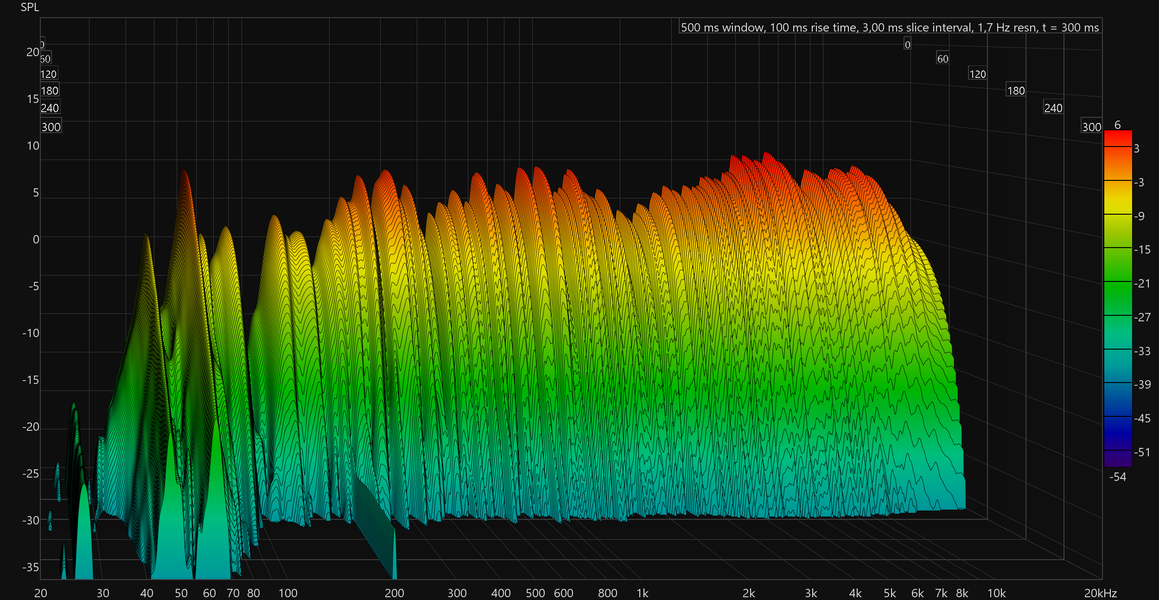Click the rainbow color scale legend bar
This screenshot has height=600, width=1159.
coord(1117,299)
